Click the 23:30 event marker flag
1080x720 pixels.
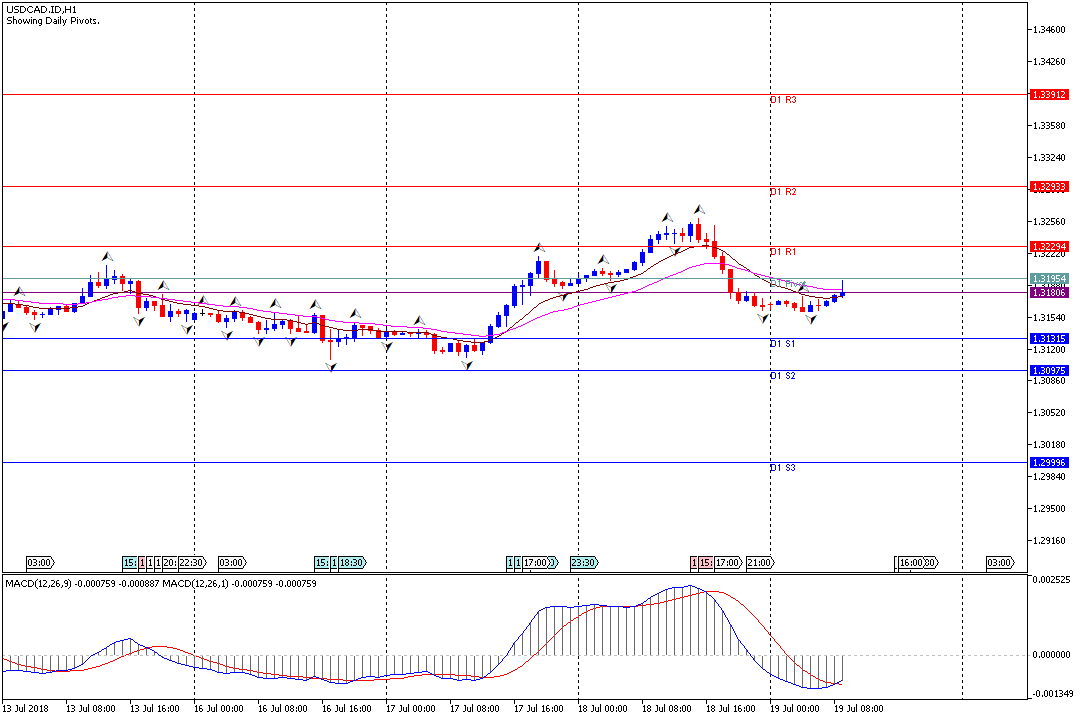pos(583,562)
